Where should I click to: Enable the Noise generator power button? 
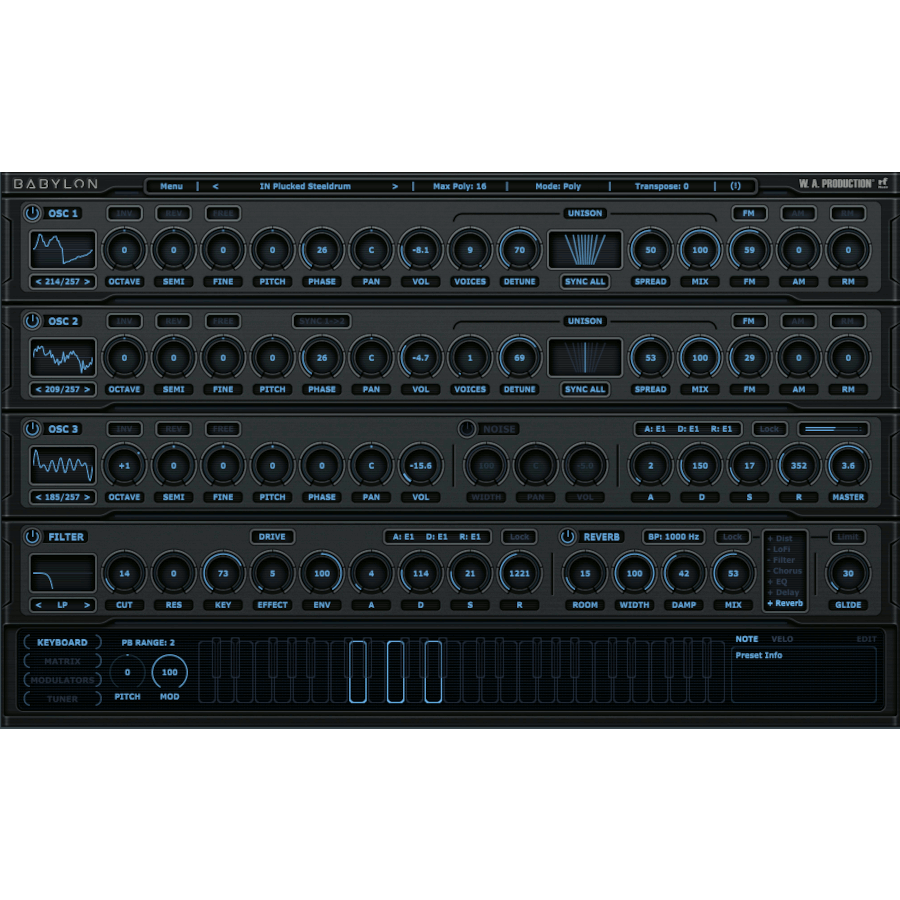pyautogui.click(x=467, y=429)
